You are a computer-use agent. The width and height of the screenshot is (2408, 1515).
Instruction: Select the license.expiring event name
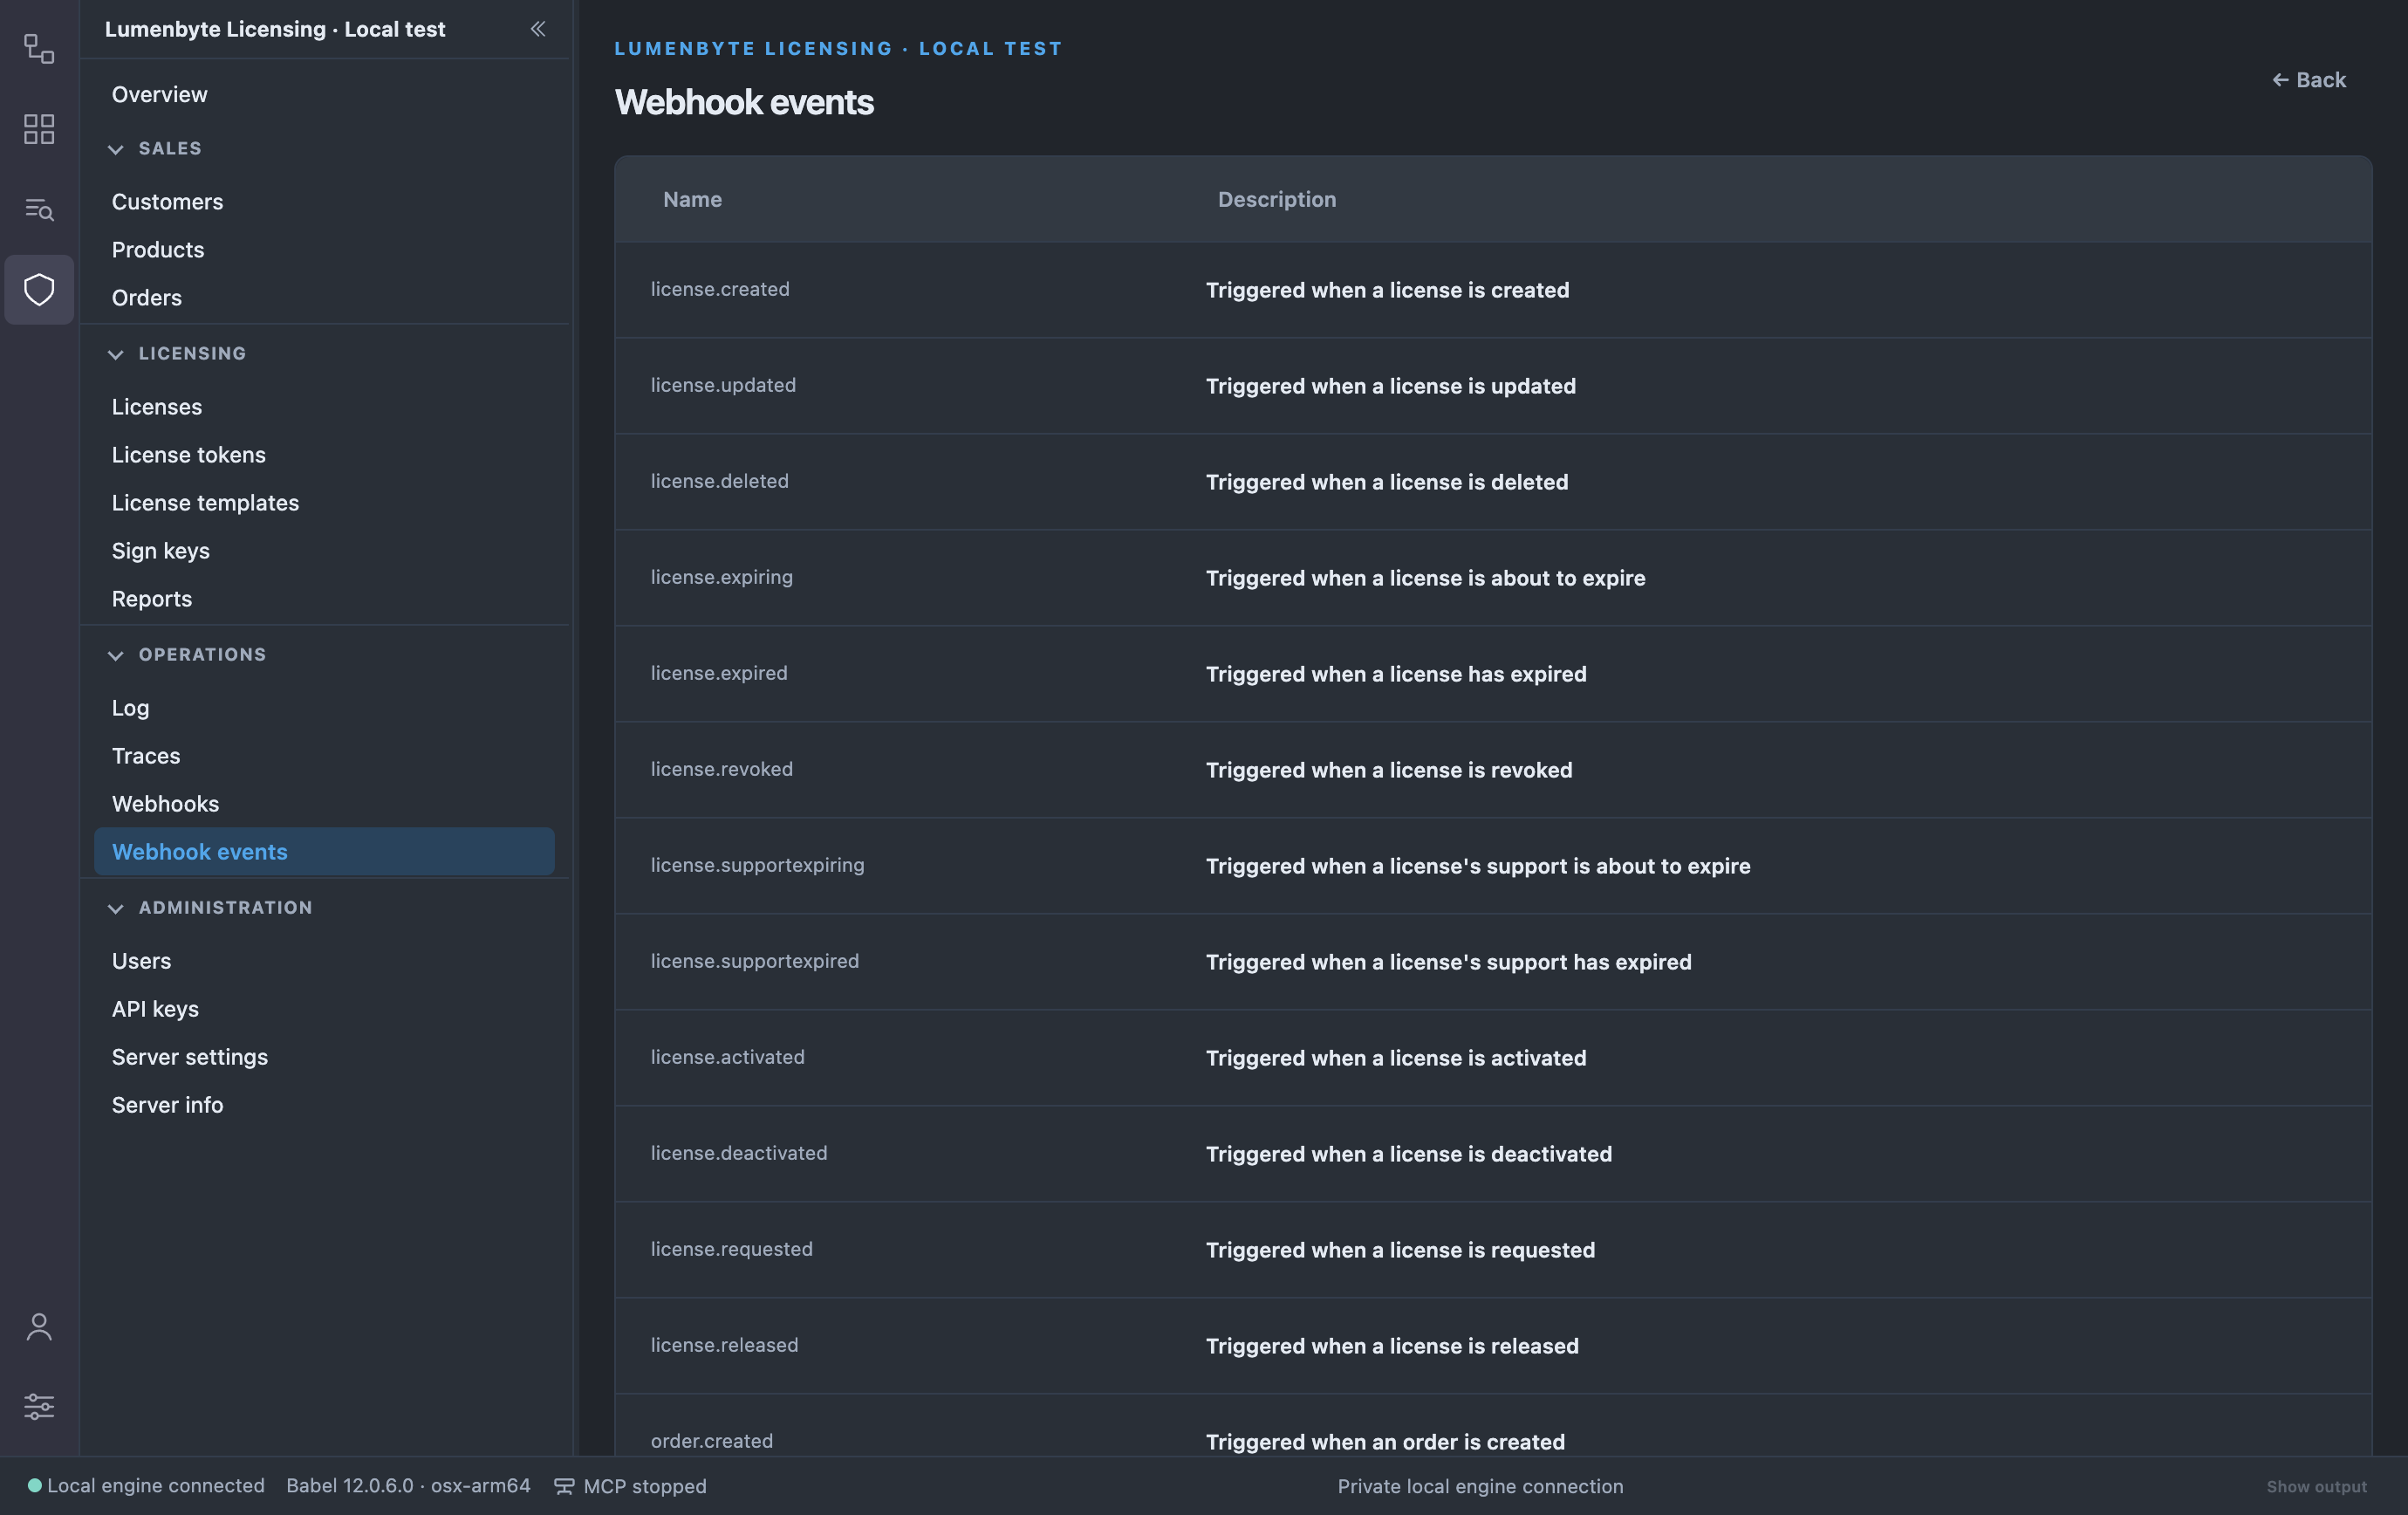(x=722, y=577)
